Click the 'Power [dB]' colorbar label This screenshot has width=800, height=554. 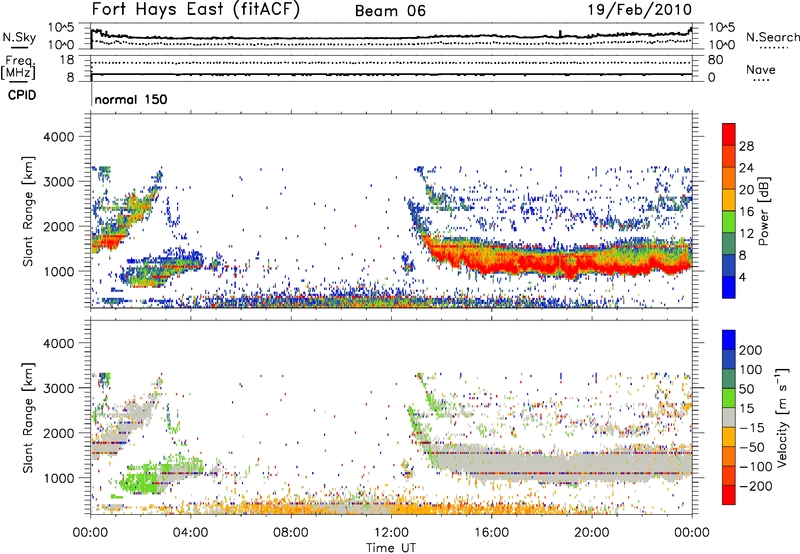[x=763, y=211]
